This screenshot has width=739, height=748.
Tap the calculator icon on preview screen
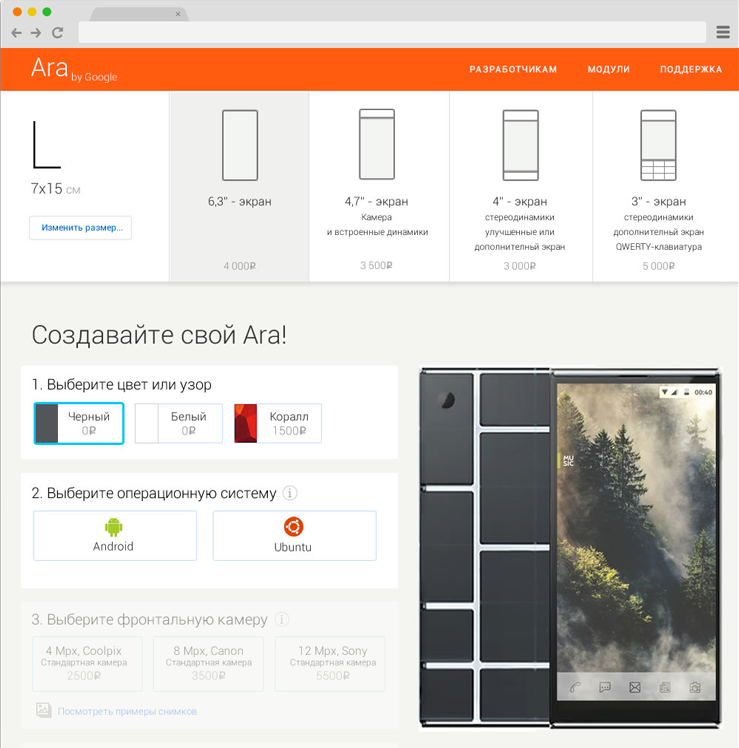coord(665,687)
